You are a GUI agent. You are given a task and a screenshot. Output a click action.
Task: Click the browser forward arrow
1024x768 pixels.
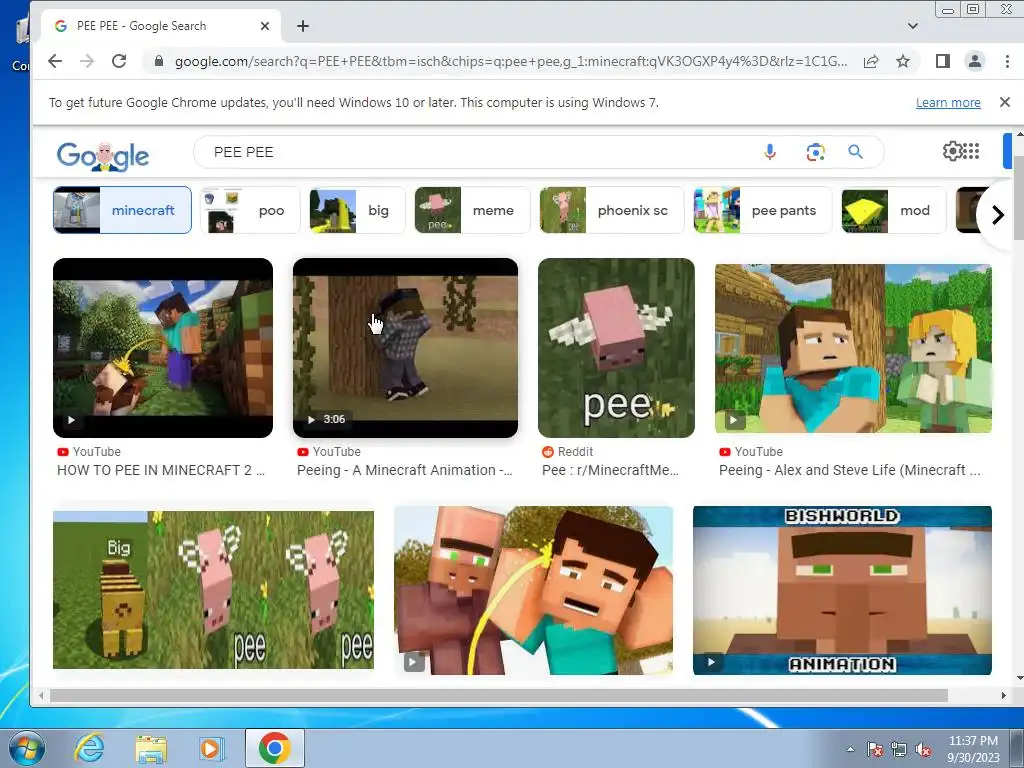87,61
